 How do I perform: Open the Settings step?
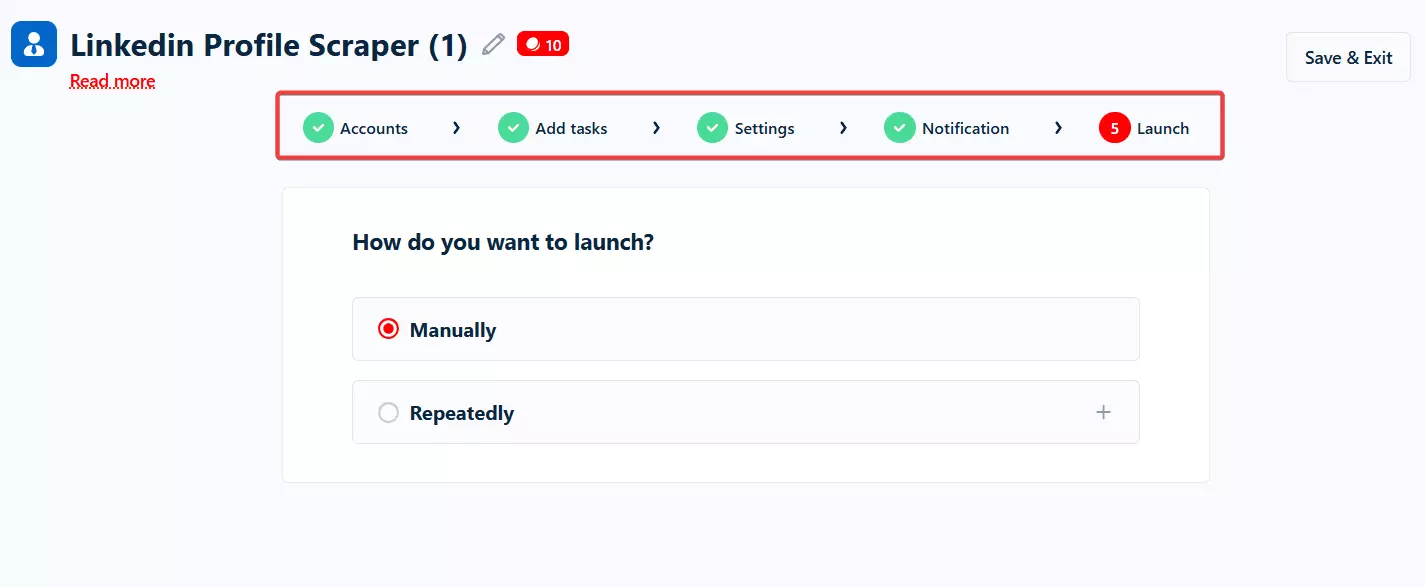click(x=764, y=129)
